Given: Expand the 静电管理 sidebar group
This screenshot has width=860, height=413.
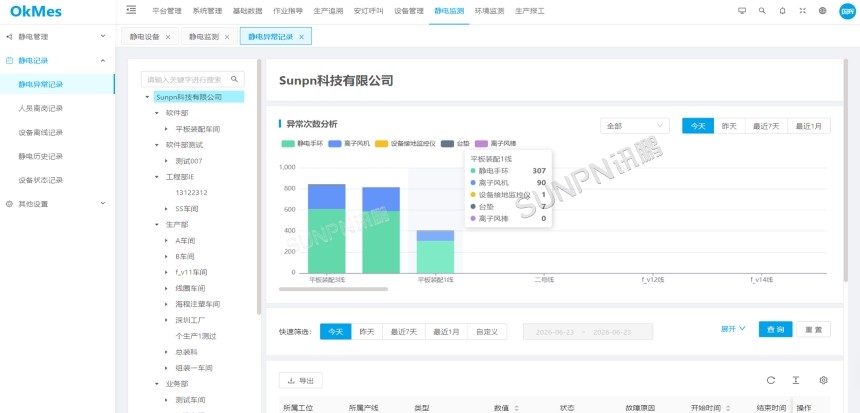Looking at the screenshot, I should click(58, 37).
